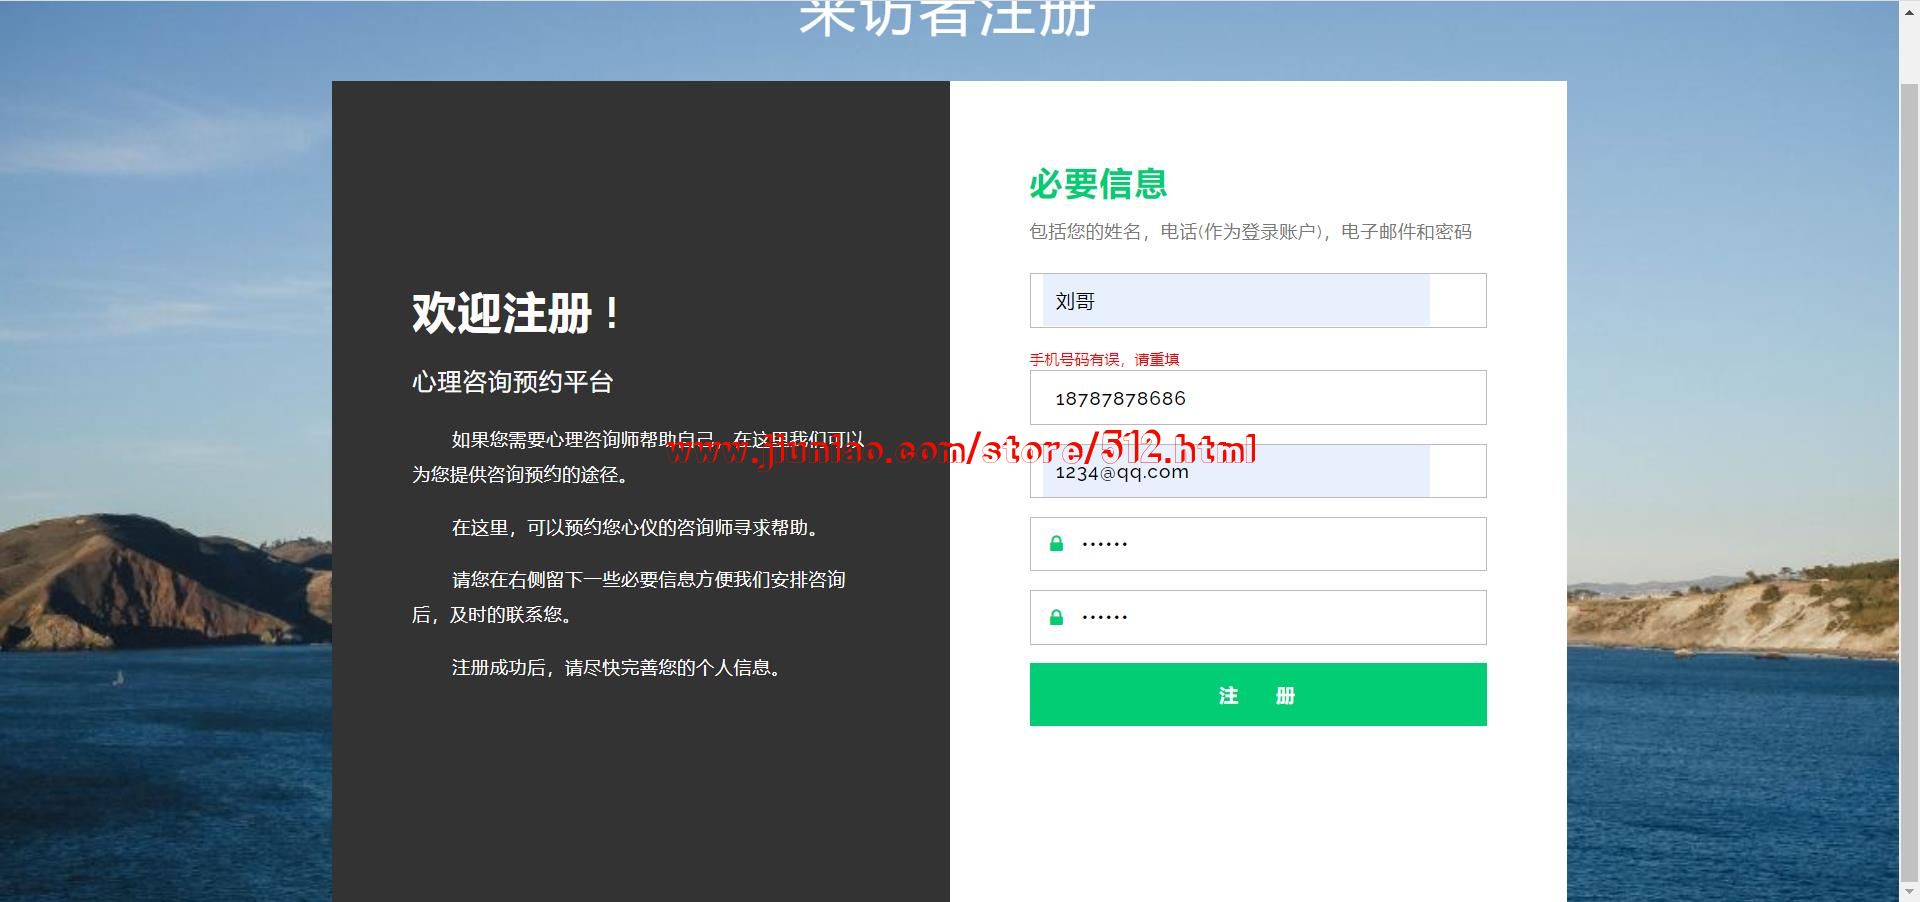Image resolution: width=1920 pixels, height=902 pixels.
Task: Click the paragraph starting with 请您在右侧留下
Action: point(630,597)
